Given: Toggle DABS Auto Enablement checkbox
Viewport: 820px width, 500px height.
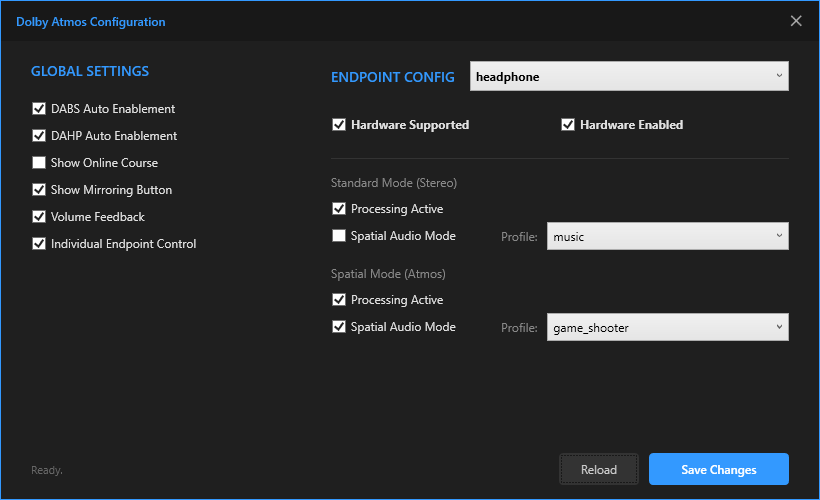Looking at the screenshot, I should [39, 109].
